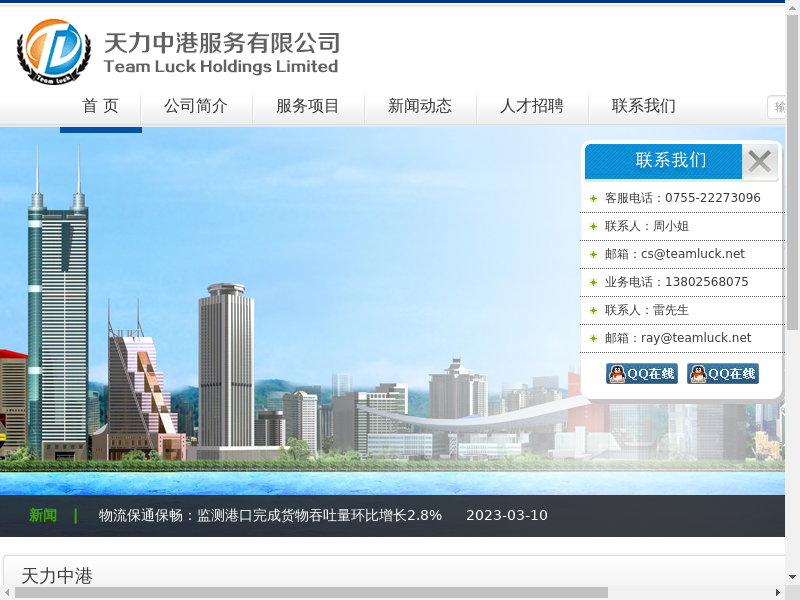Click the 业务电话：13802568075 line
This screenshot has width=800, height=600.
click(677, 282)
